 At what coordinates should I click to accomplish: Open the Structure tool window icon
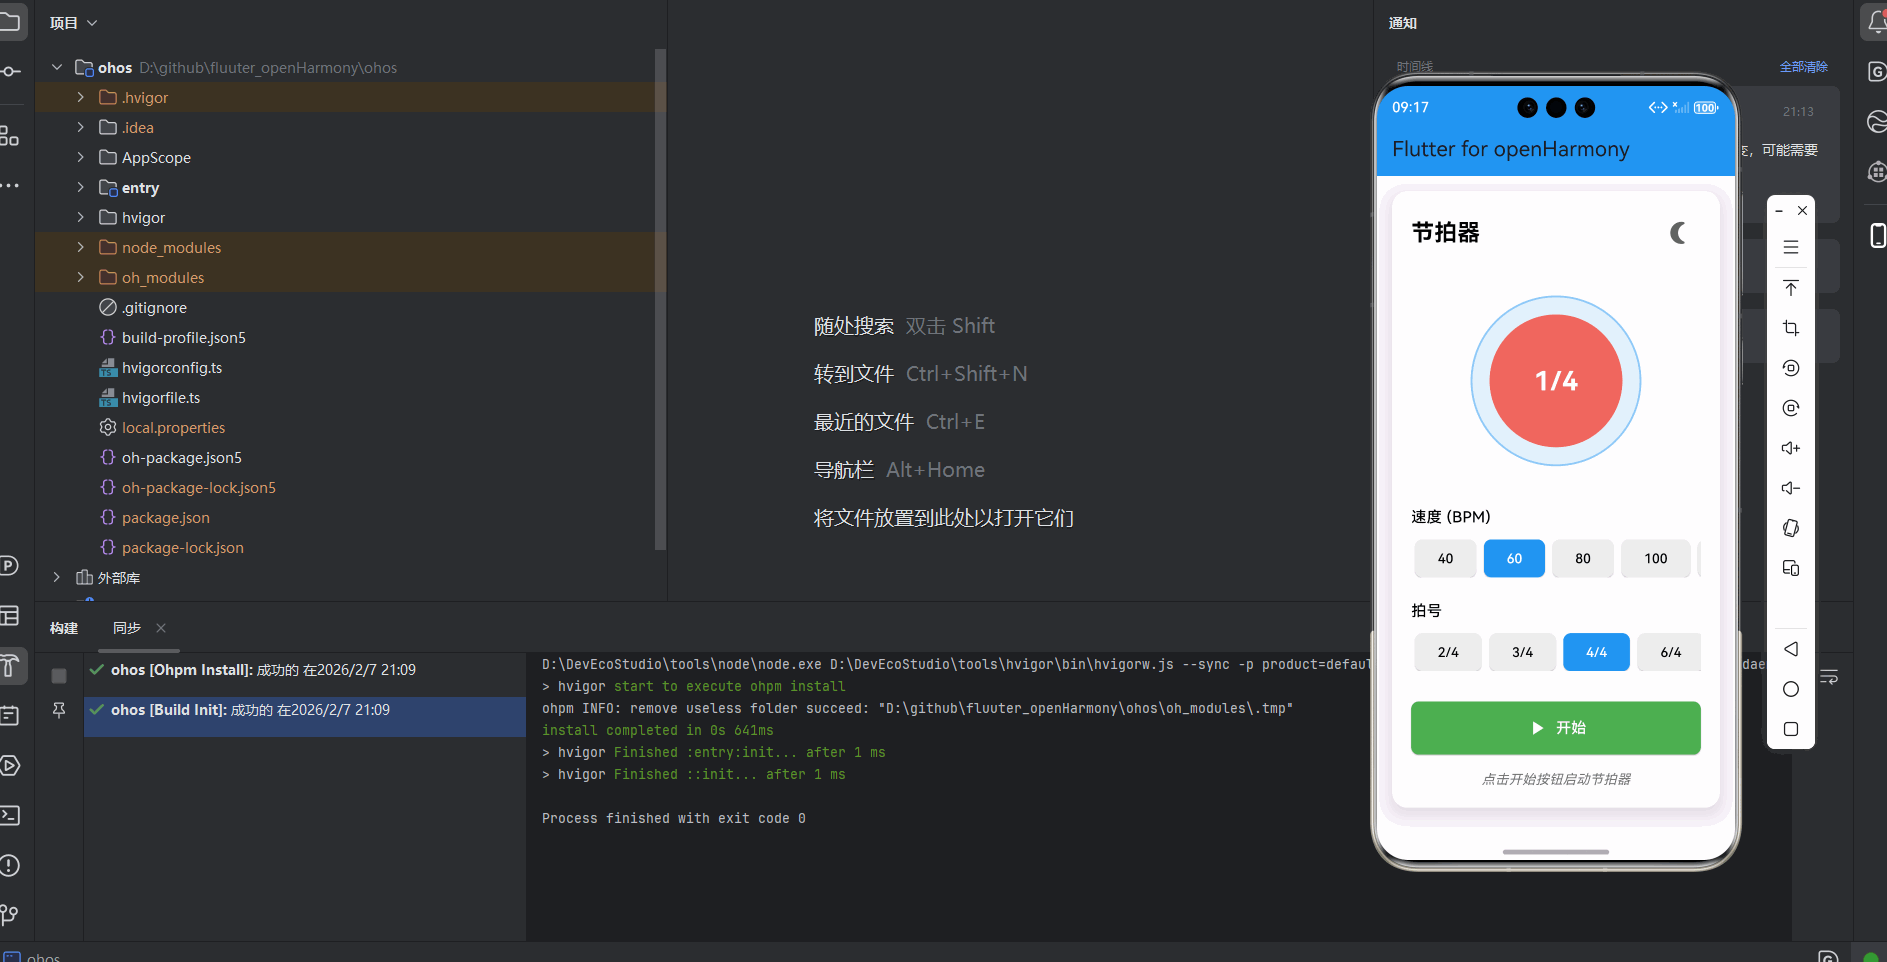point(9,136)
